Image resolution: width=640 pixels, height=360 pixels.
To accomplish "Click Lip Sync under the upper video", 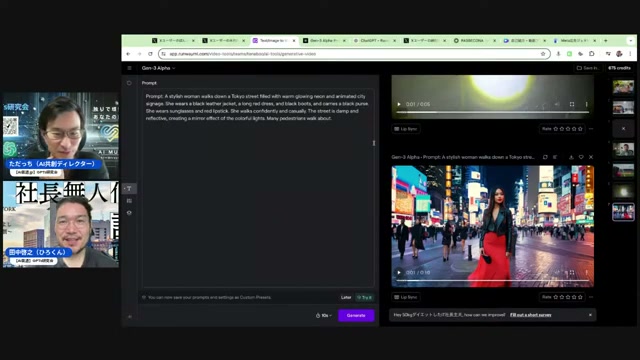I will tap(406, 129).
